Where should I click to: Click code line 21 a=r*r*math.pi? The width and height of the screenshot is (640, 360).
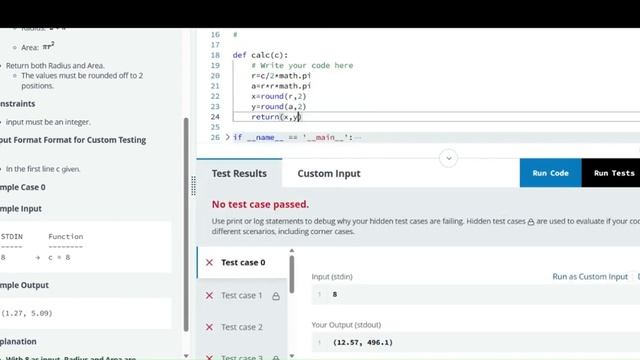pyautogui.click(x=281, y=86)
